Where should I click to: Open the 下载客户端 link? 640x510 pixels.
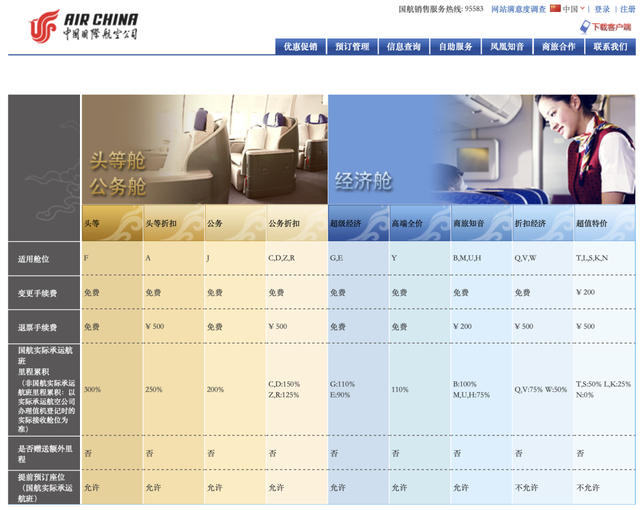point(611,27)
